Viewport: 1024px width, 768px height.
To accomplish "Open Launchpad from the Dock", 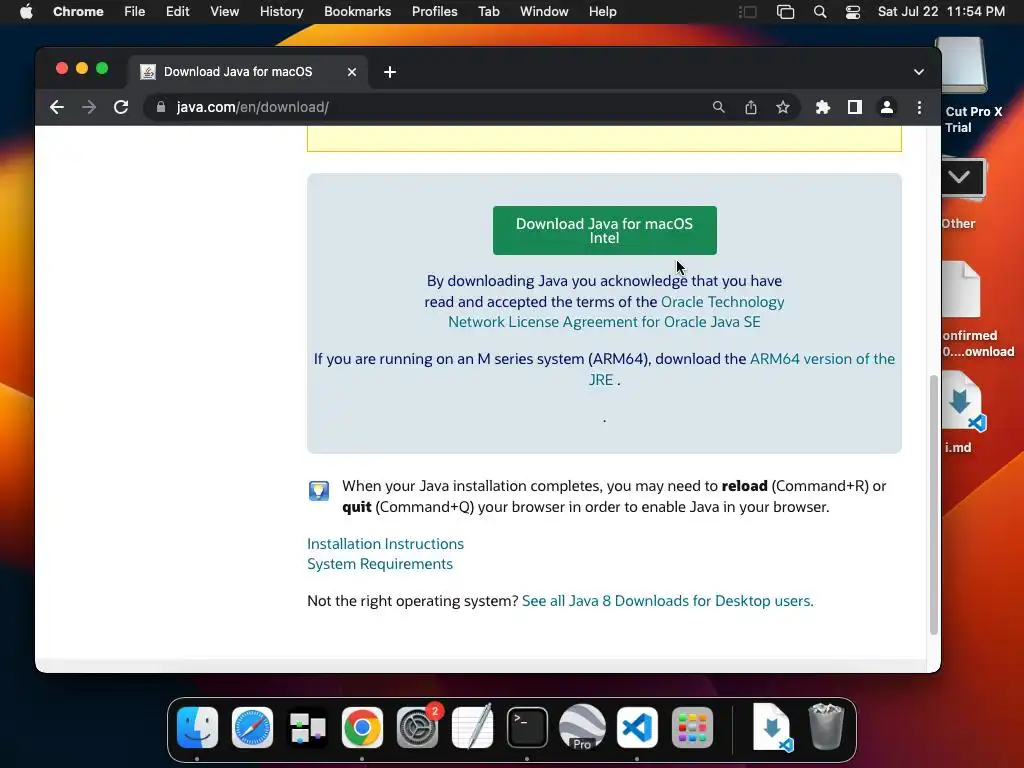I will click(x=692, y=728).
